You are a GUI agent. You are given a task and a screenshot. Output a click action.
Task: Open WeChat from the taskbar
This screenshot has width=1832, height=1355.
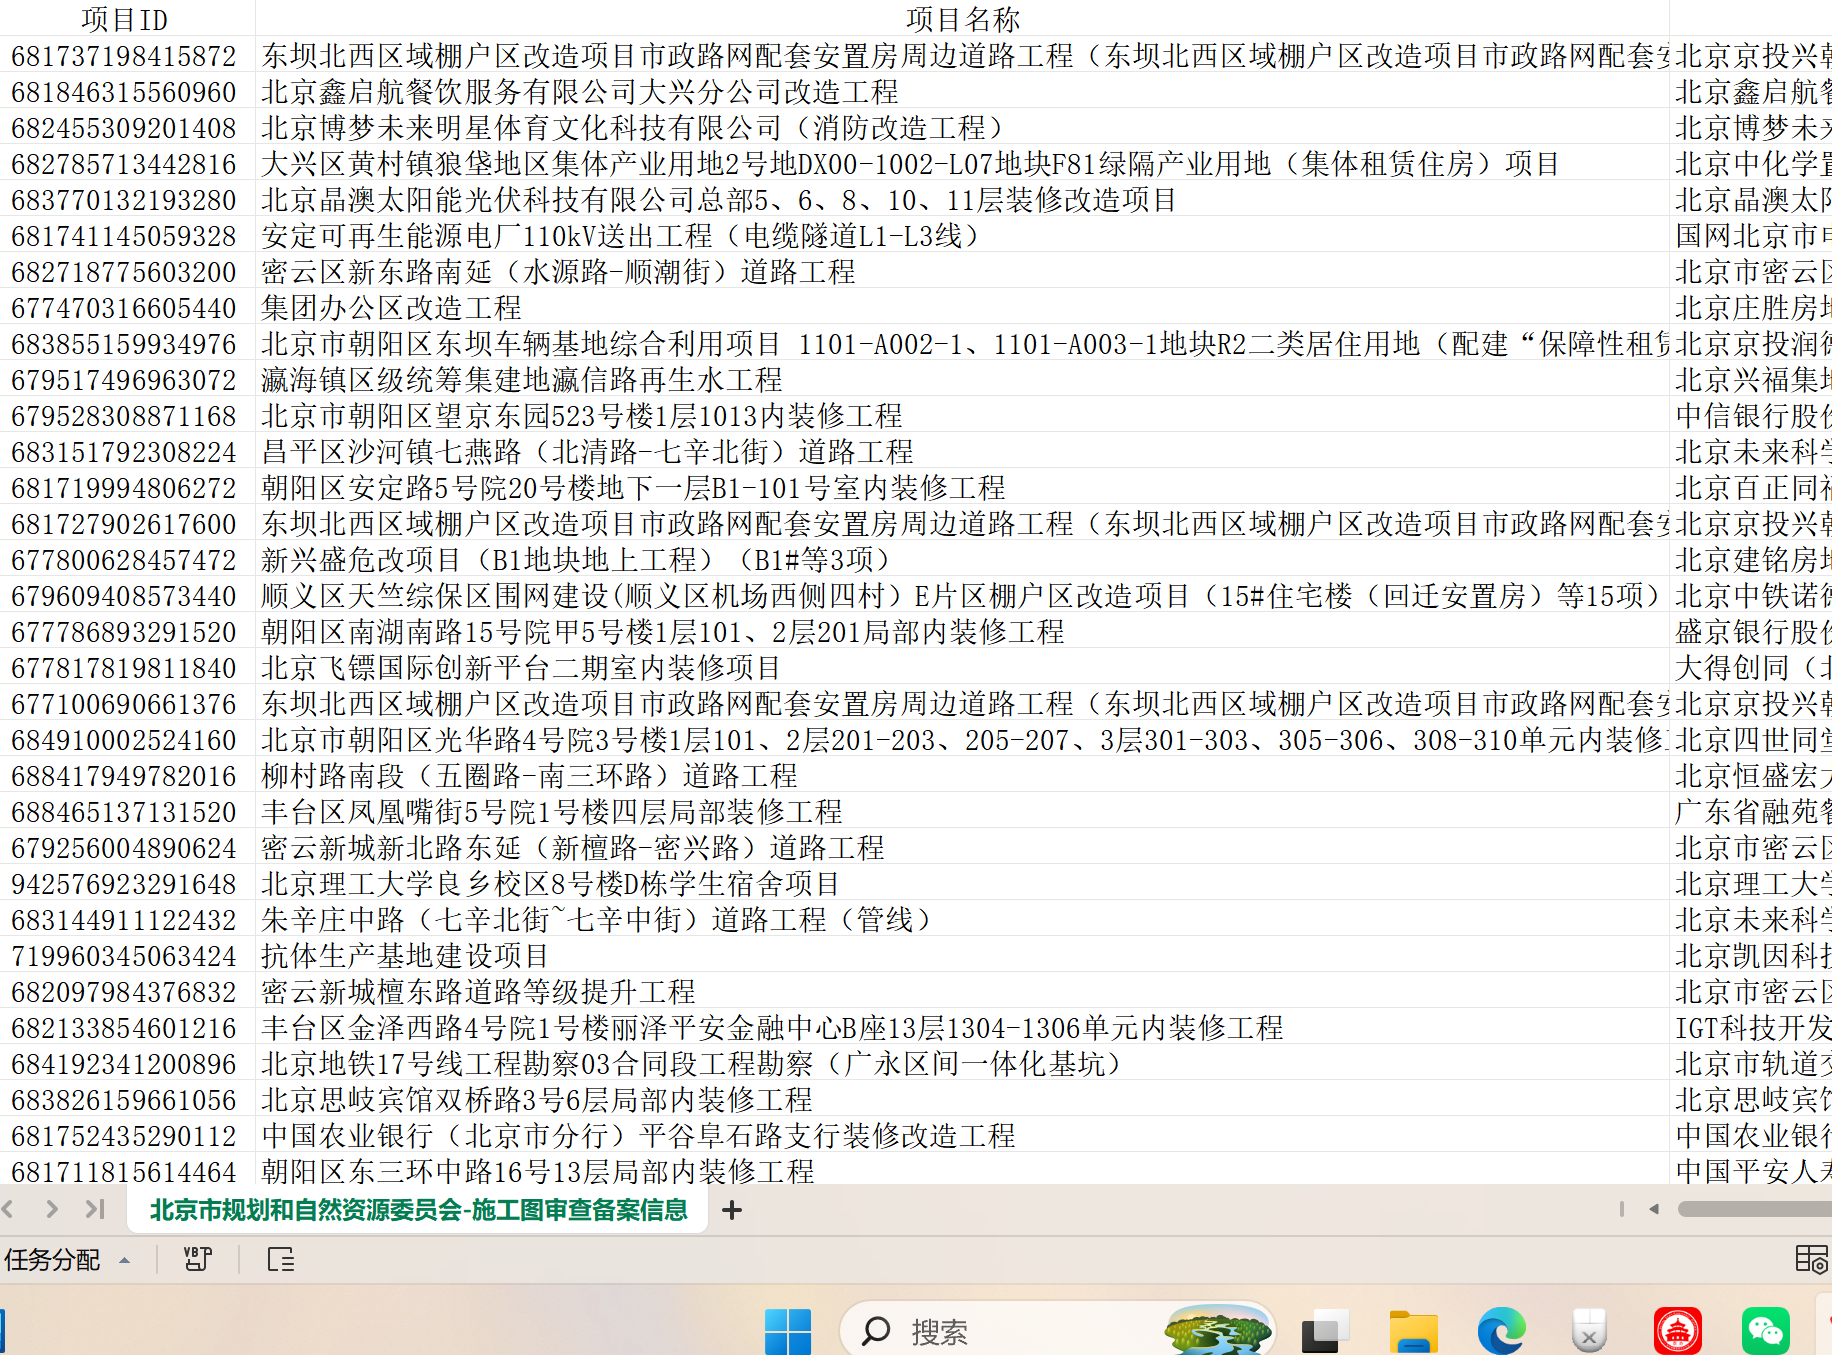click(x=1765, y=1331)
